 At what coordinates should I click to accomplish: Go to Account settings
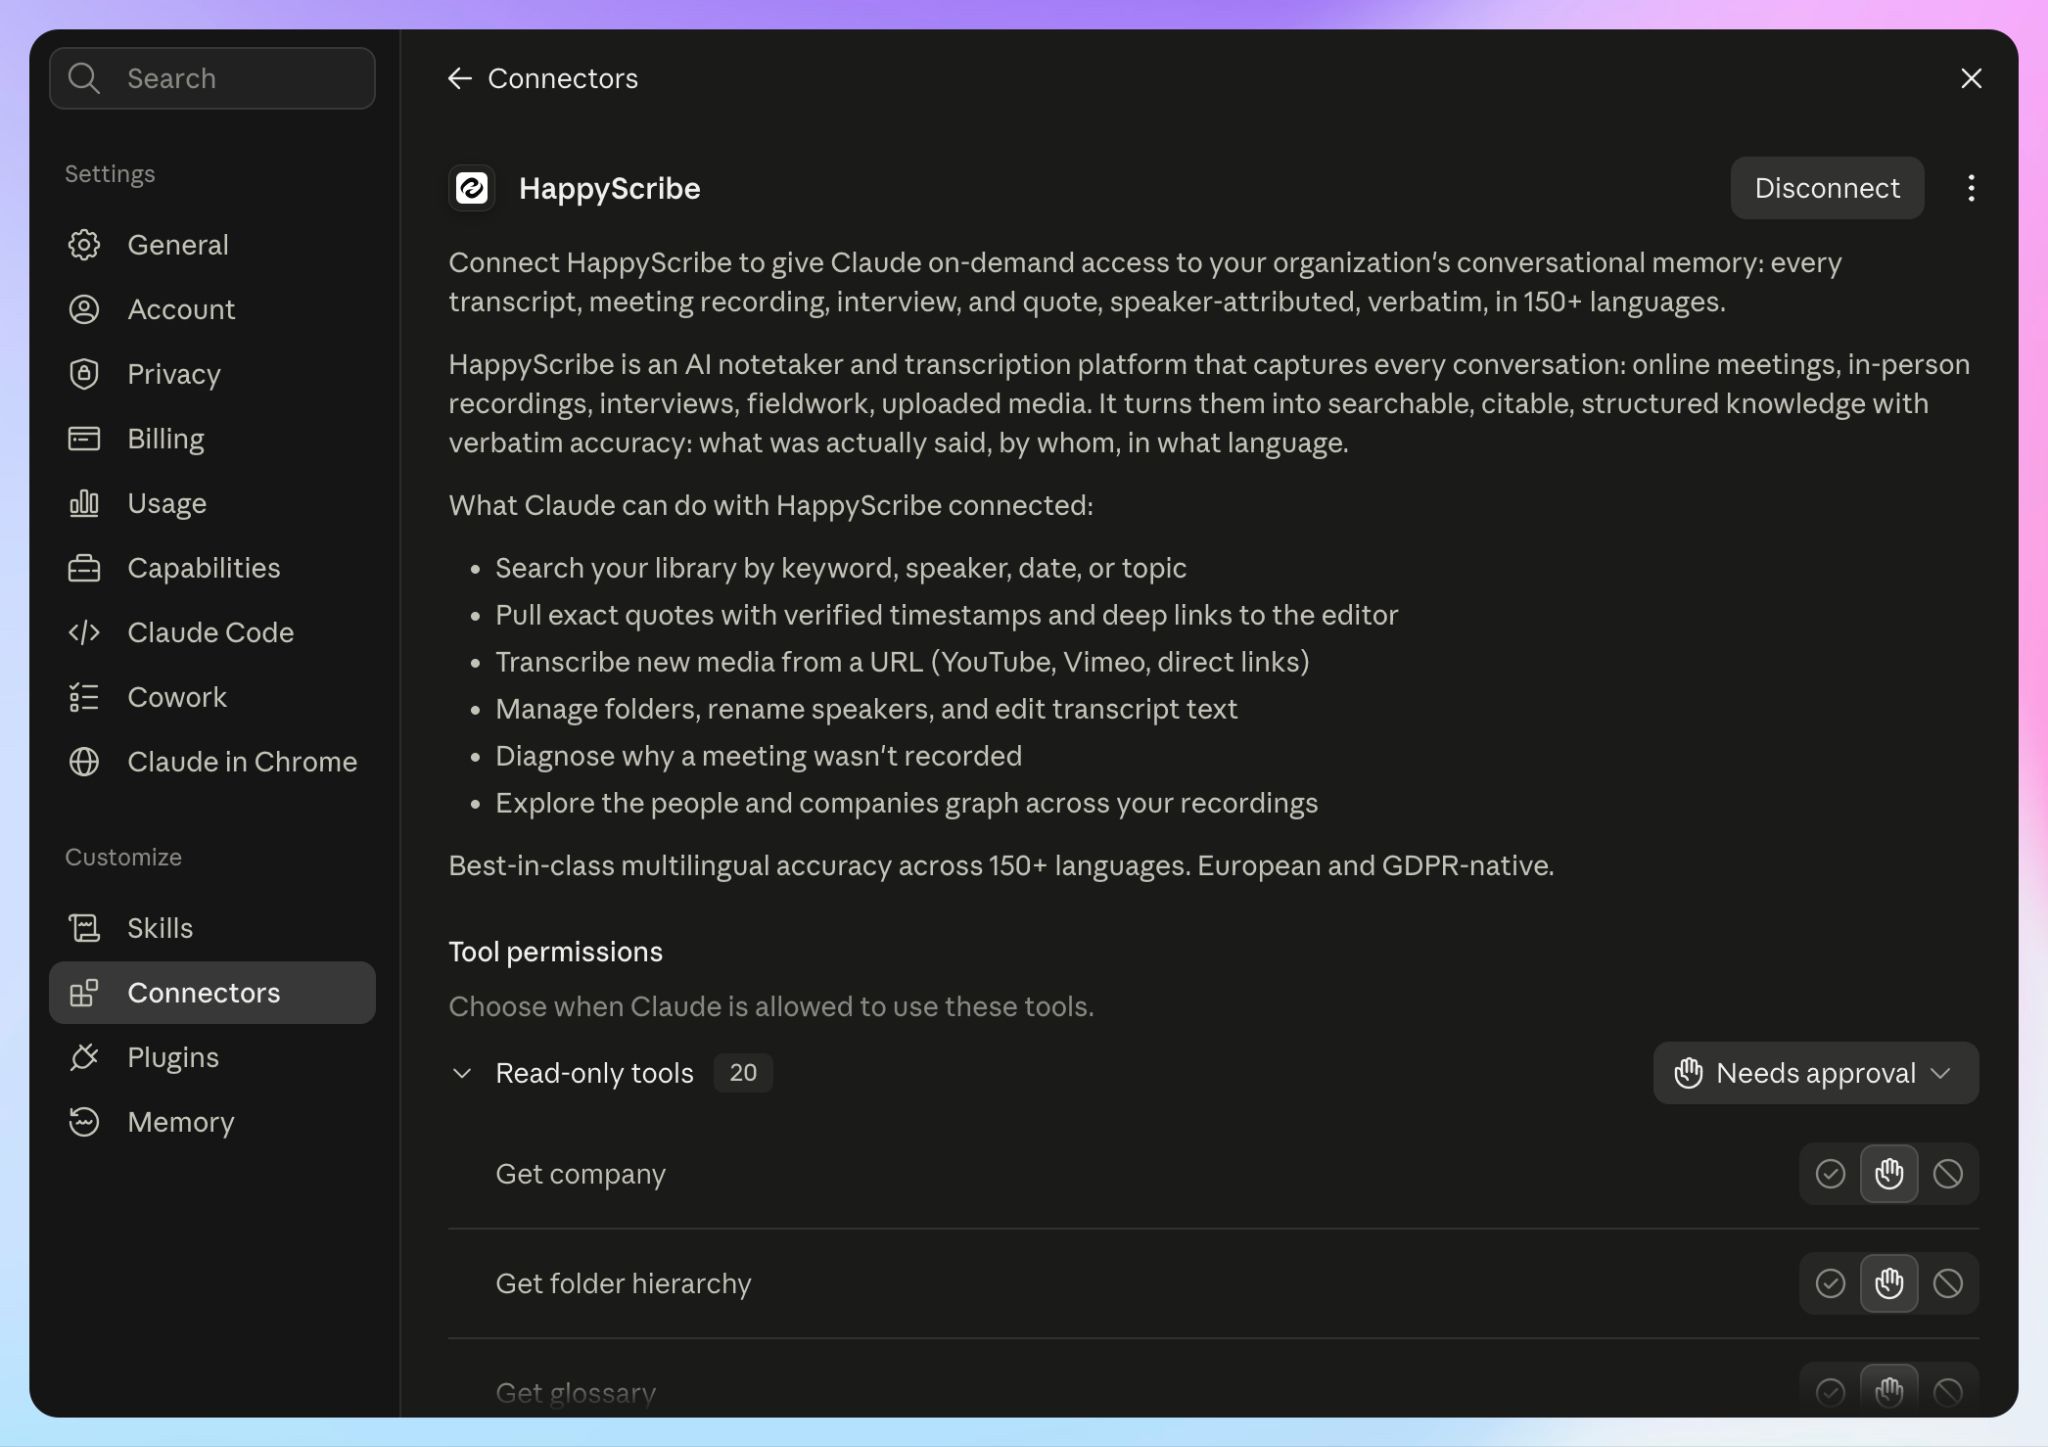coord(212,309)
